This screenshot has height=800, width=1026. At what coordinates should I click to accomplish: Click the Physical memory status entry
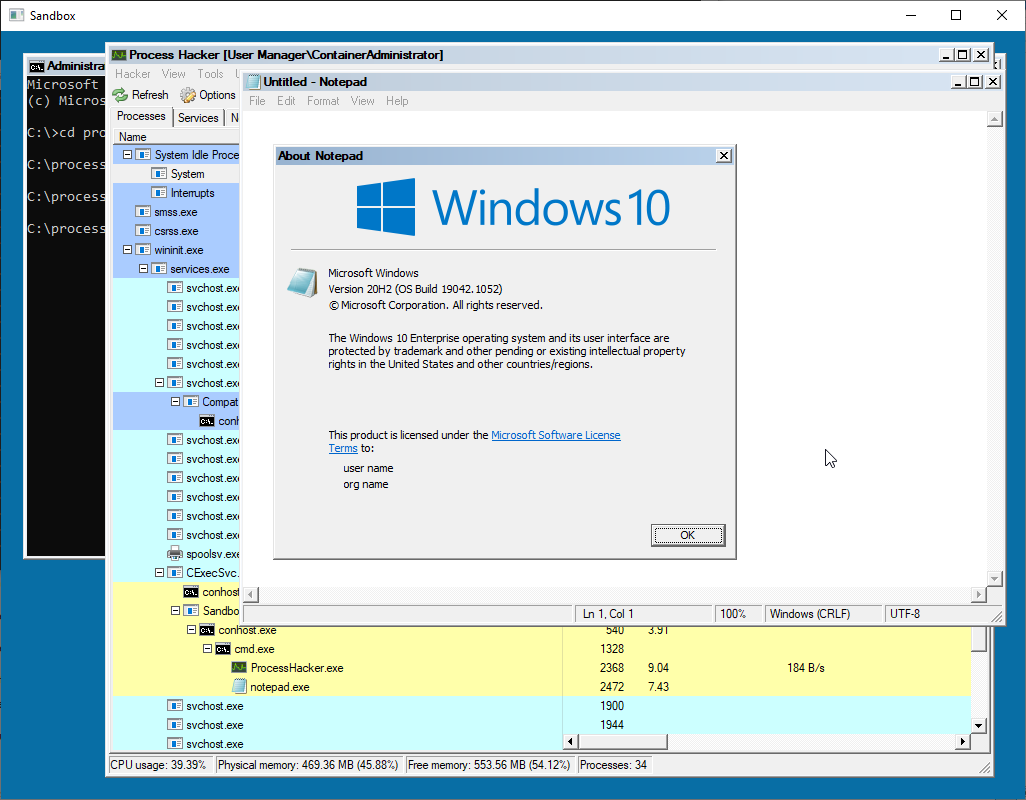(x=308, y=765)
